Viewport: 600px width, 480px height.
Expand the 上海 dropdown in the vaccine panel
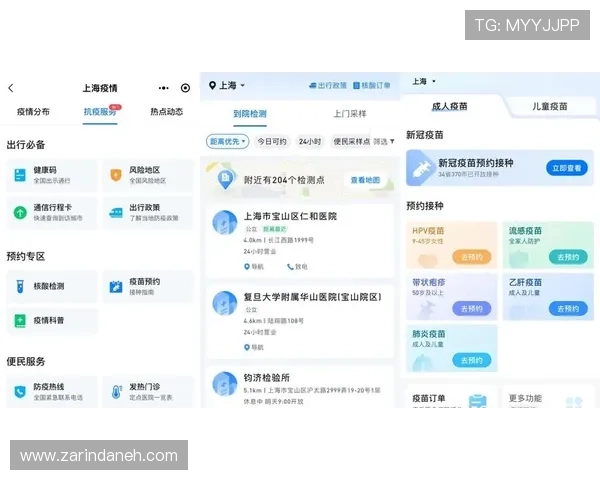pyautogui.click(x=424, y=81)
